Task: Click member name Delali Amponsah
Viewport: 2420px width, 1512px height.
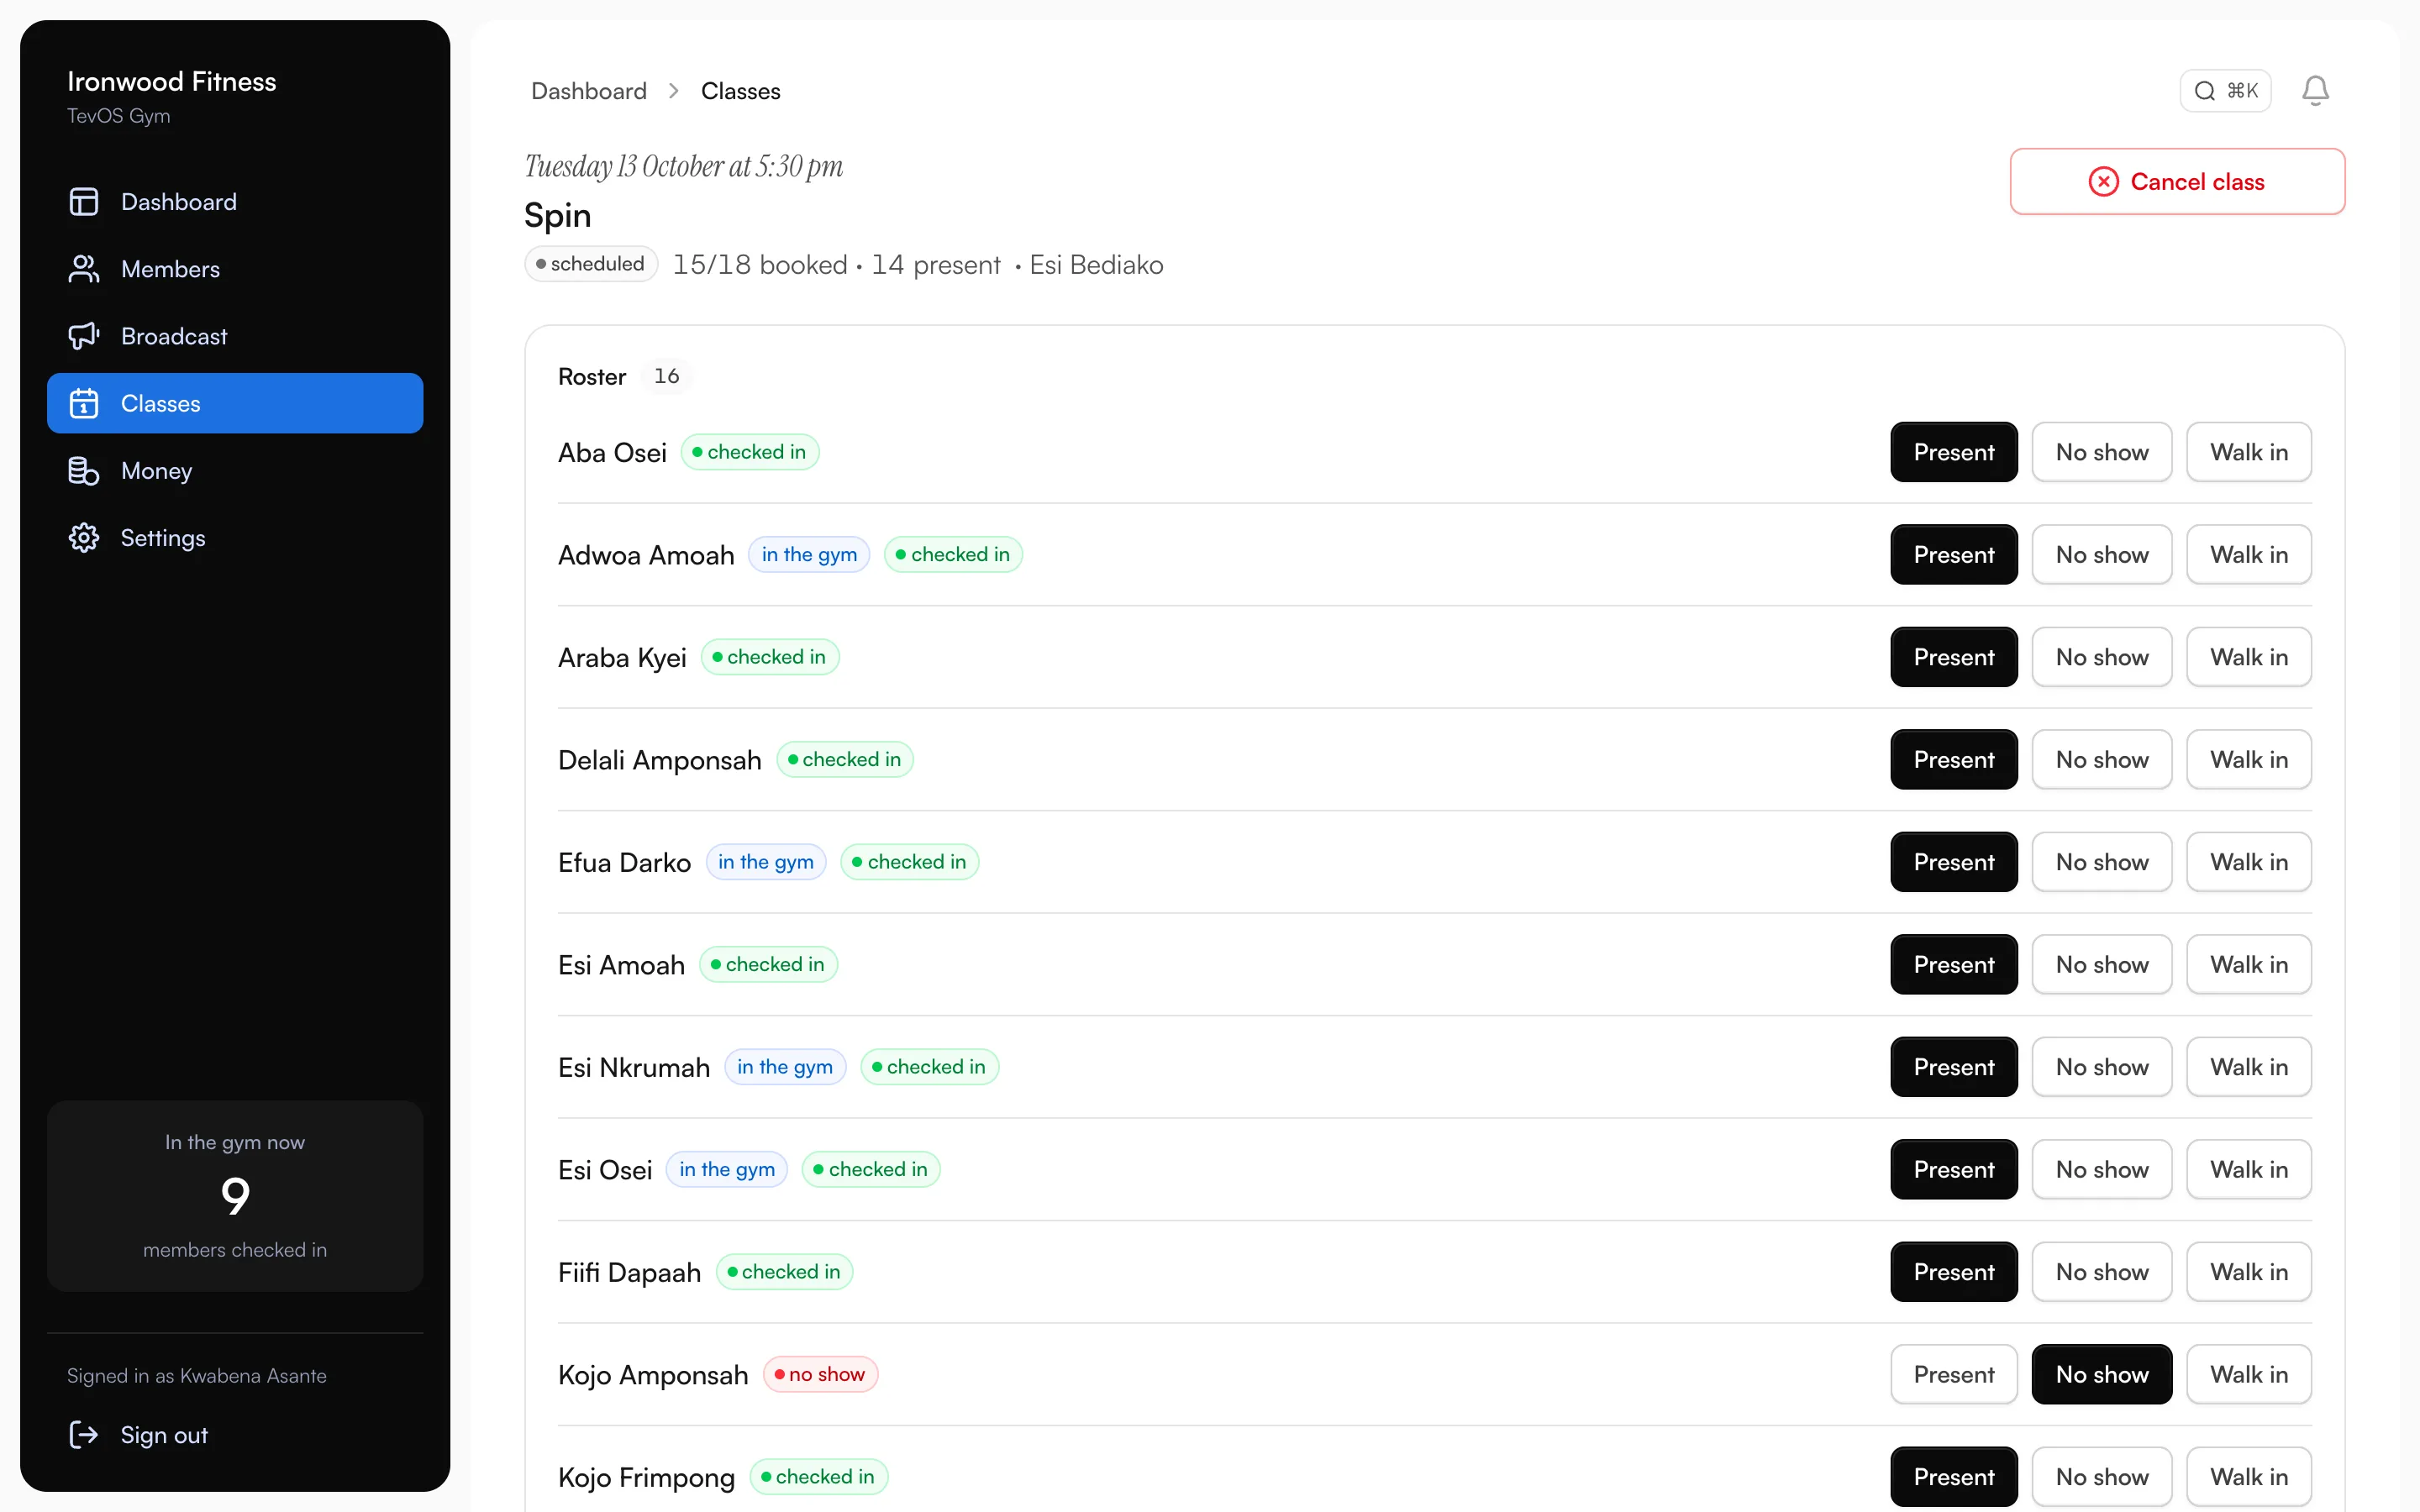Action: [660, 761]
